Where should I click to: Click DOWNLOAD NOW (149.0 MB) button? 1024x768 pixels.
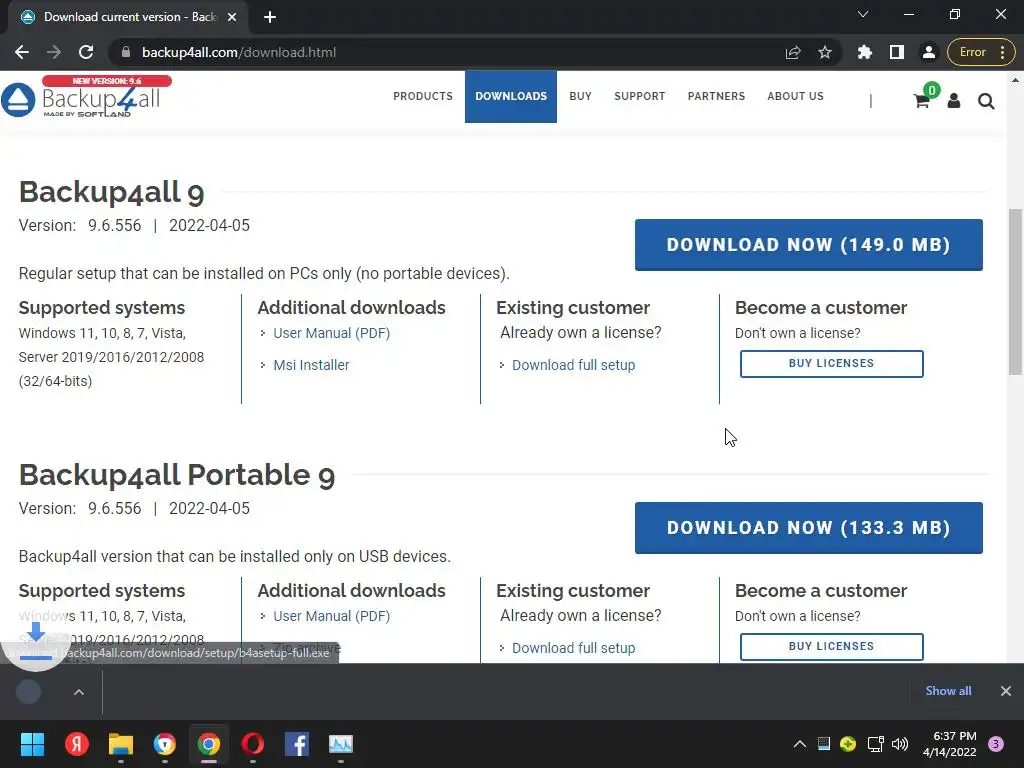pyautogui.click(x=808, y=245)
